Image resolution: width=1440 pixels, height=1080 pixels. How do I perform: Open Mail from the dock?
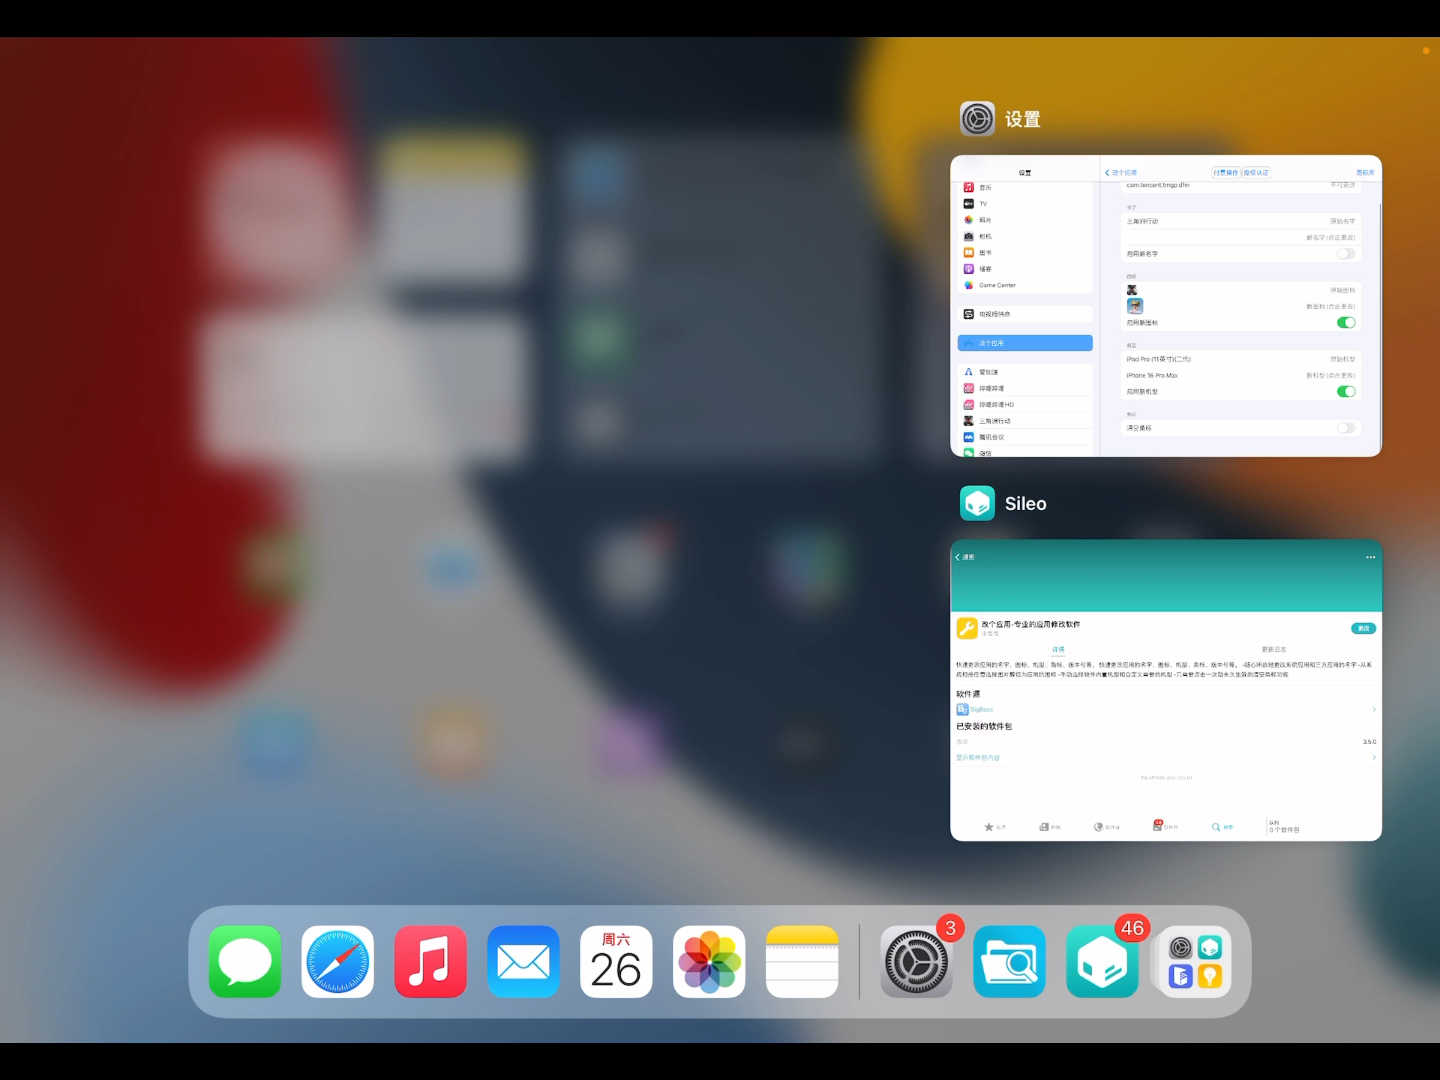524,962
